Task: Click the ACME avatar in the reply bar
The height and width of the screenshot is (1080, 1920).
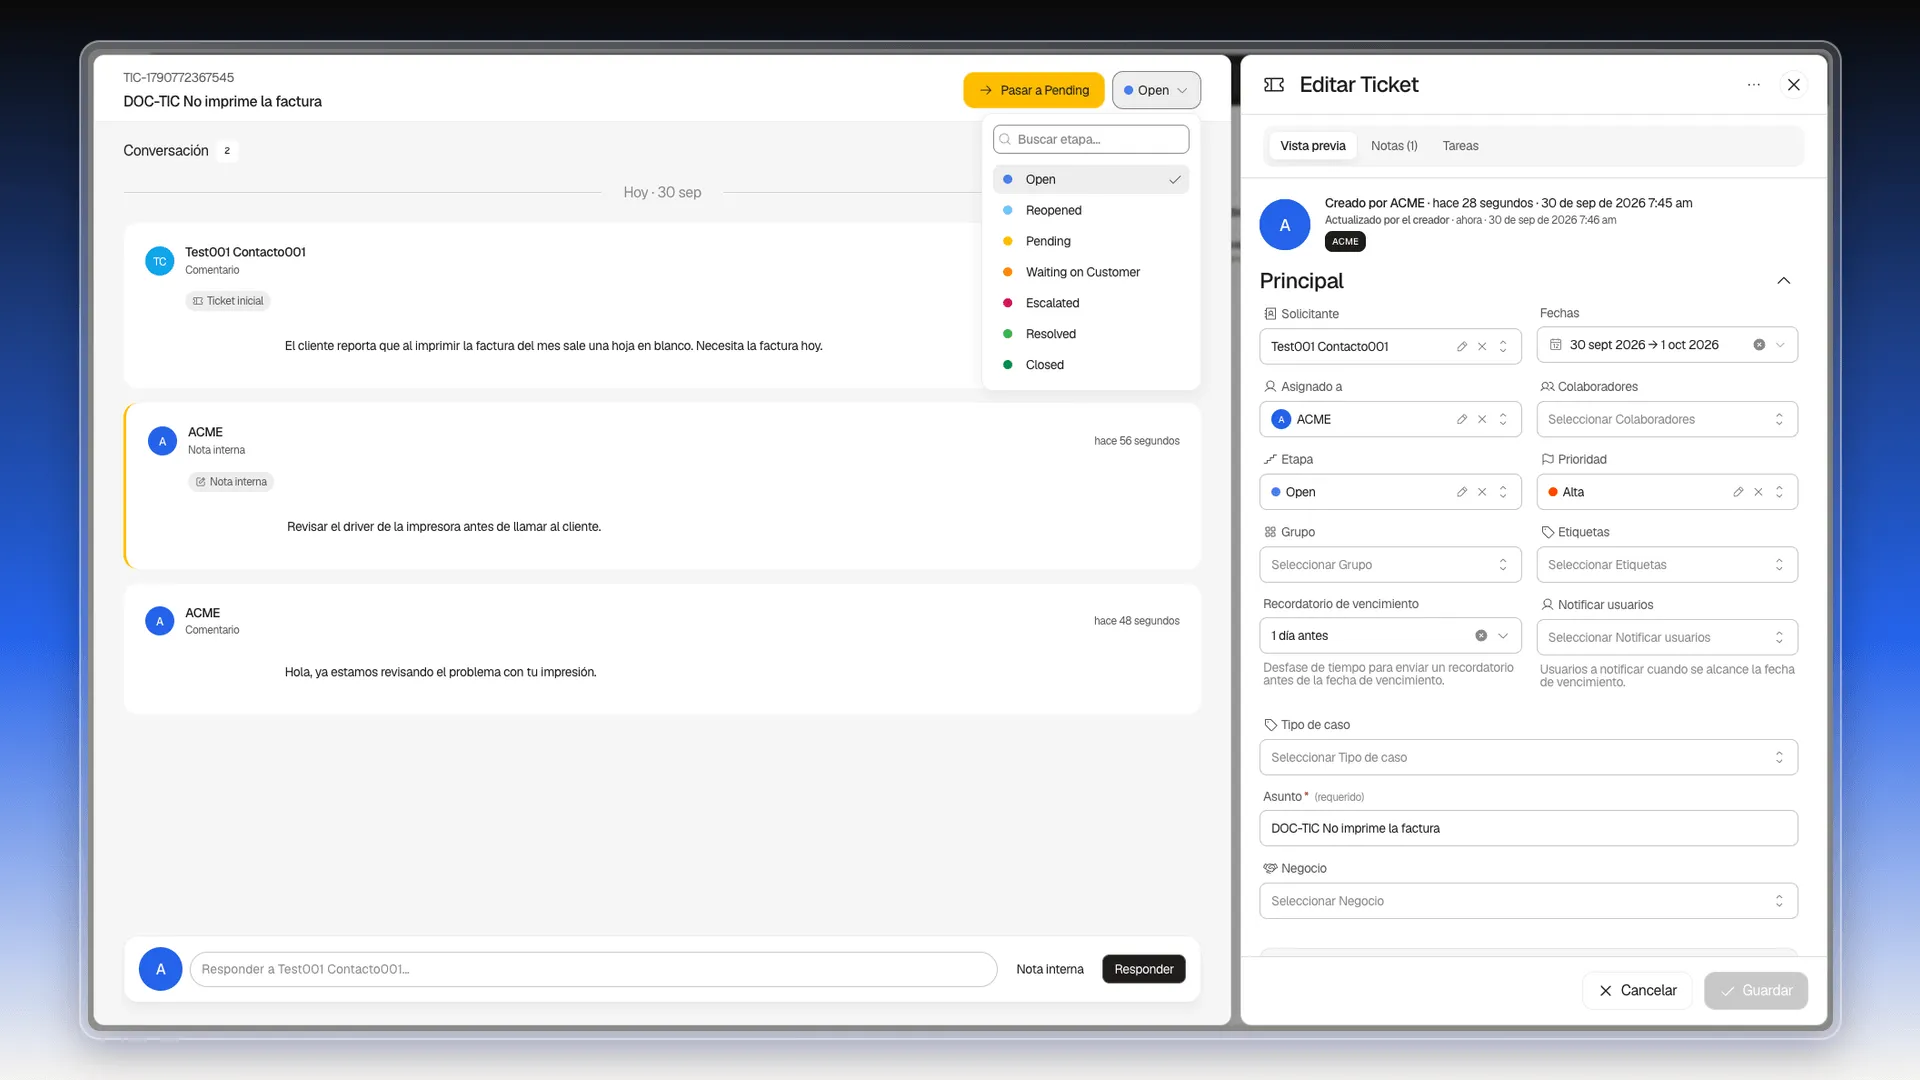Action: [160, 969]
